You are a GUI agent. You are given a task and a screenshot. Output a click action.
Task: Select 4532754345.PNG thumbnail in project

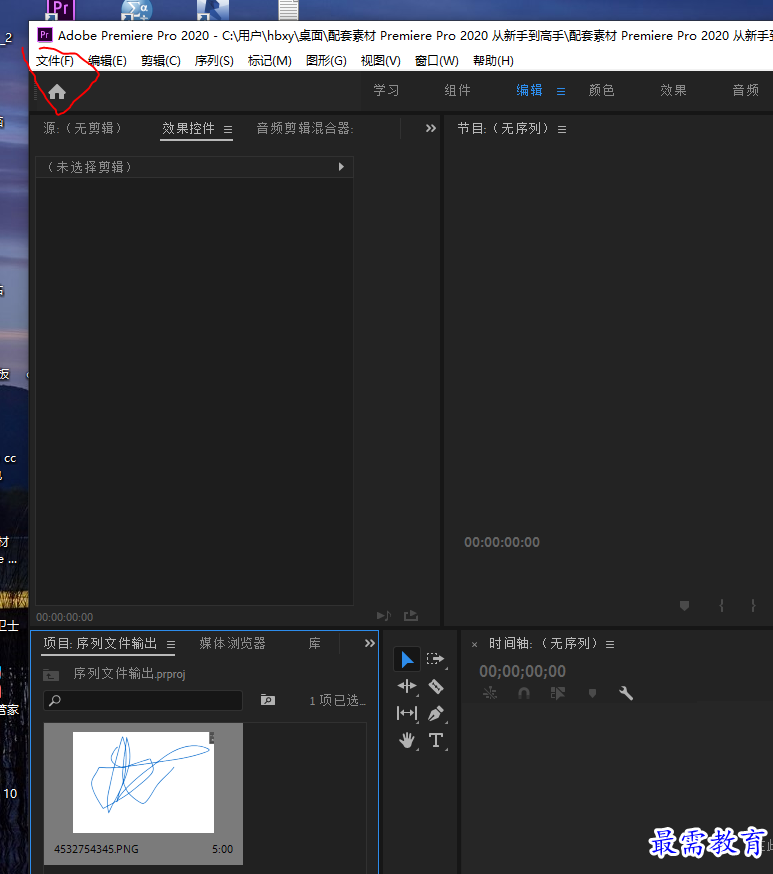pos(143,782)
